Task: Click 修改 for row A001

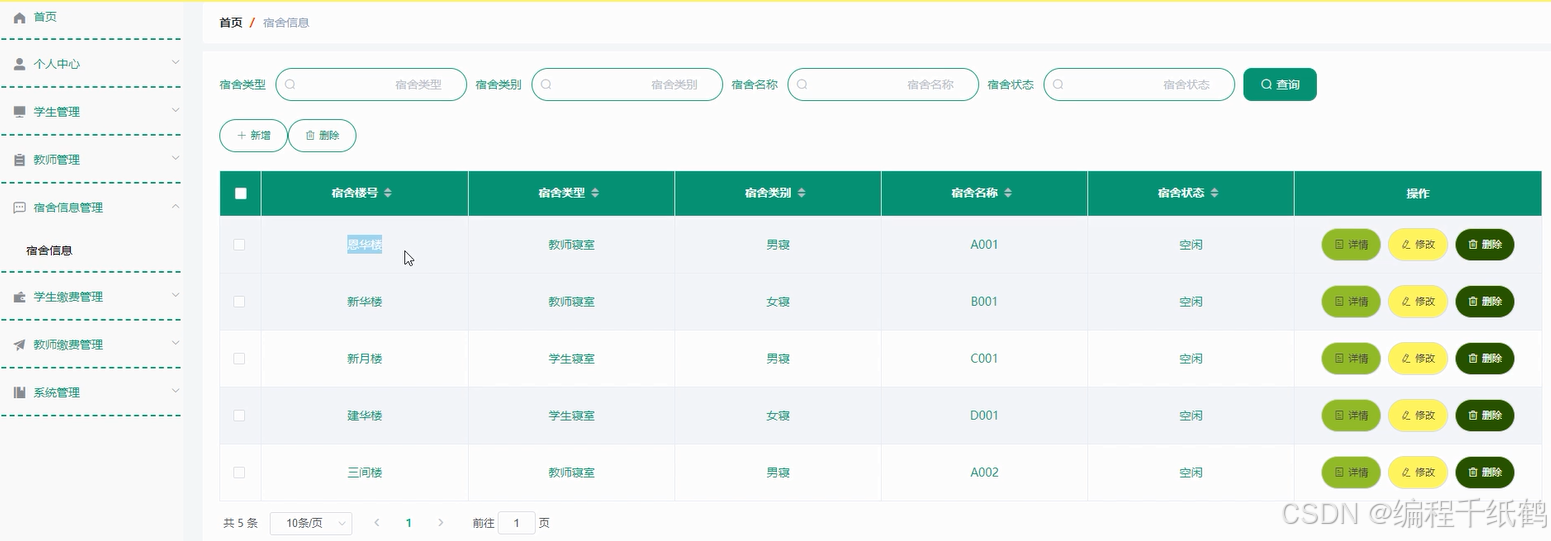Action: pyautogui.click(x=1418, y=245)
